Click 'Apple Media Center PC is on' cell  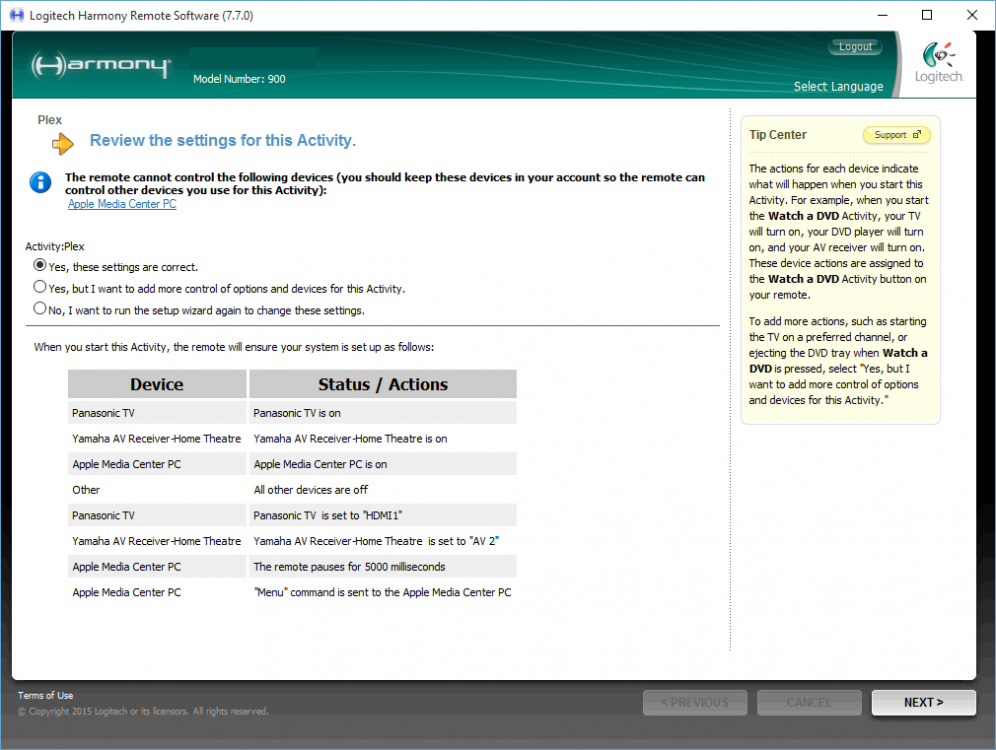[383, 464]
